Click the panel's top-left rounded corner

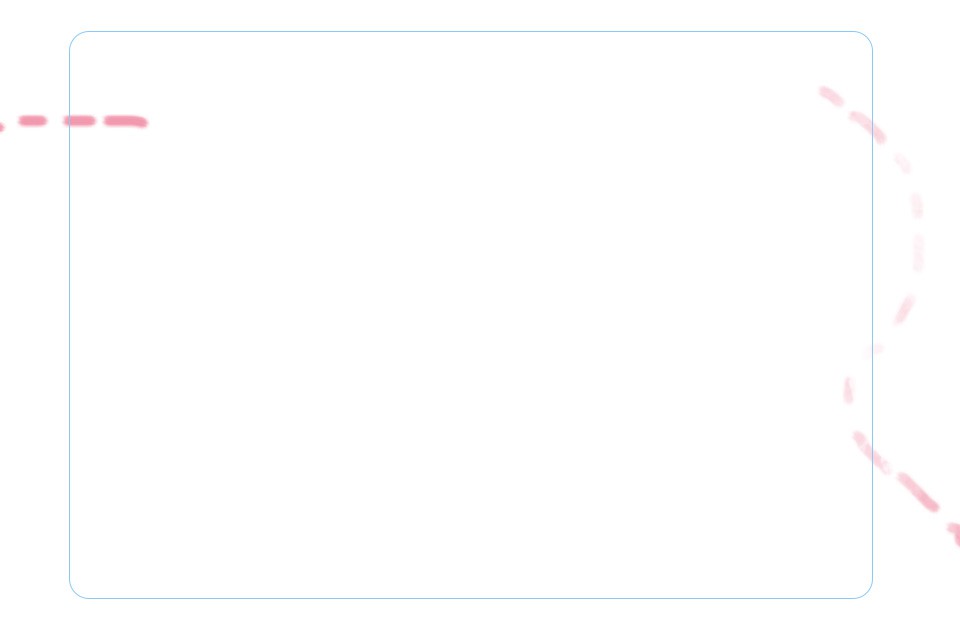tap(76, 38)
